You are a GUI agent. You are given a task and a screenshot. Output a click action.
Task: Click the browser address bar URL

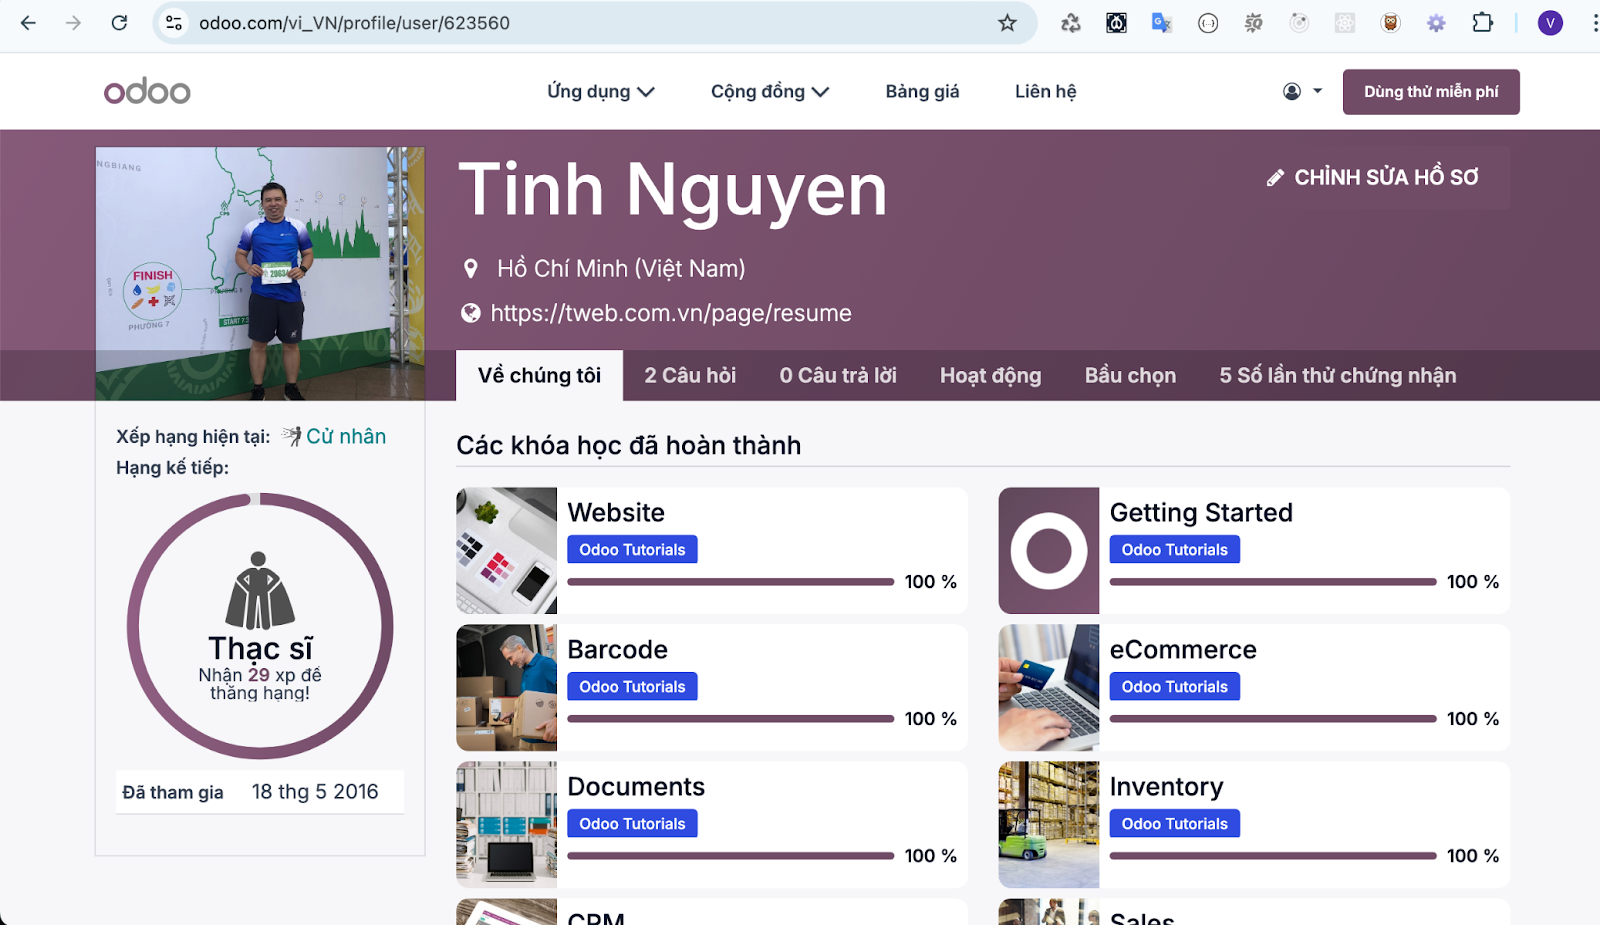[354, 22]
